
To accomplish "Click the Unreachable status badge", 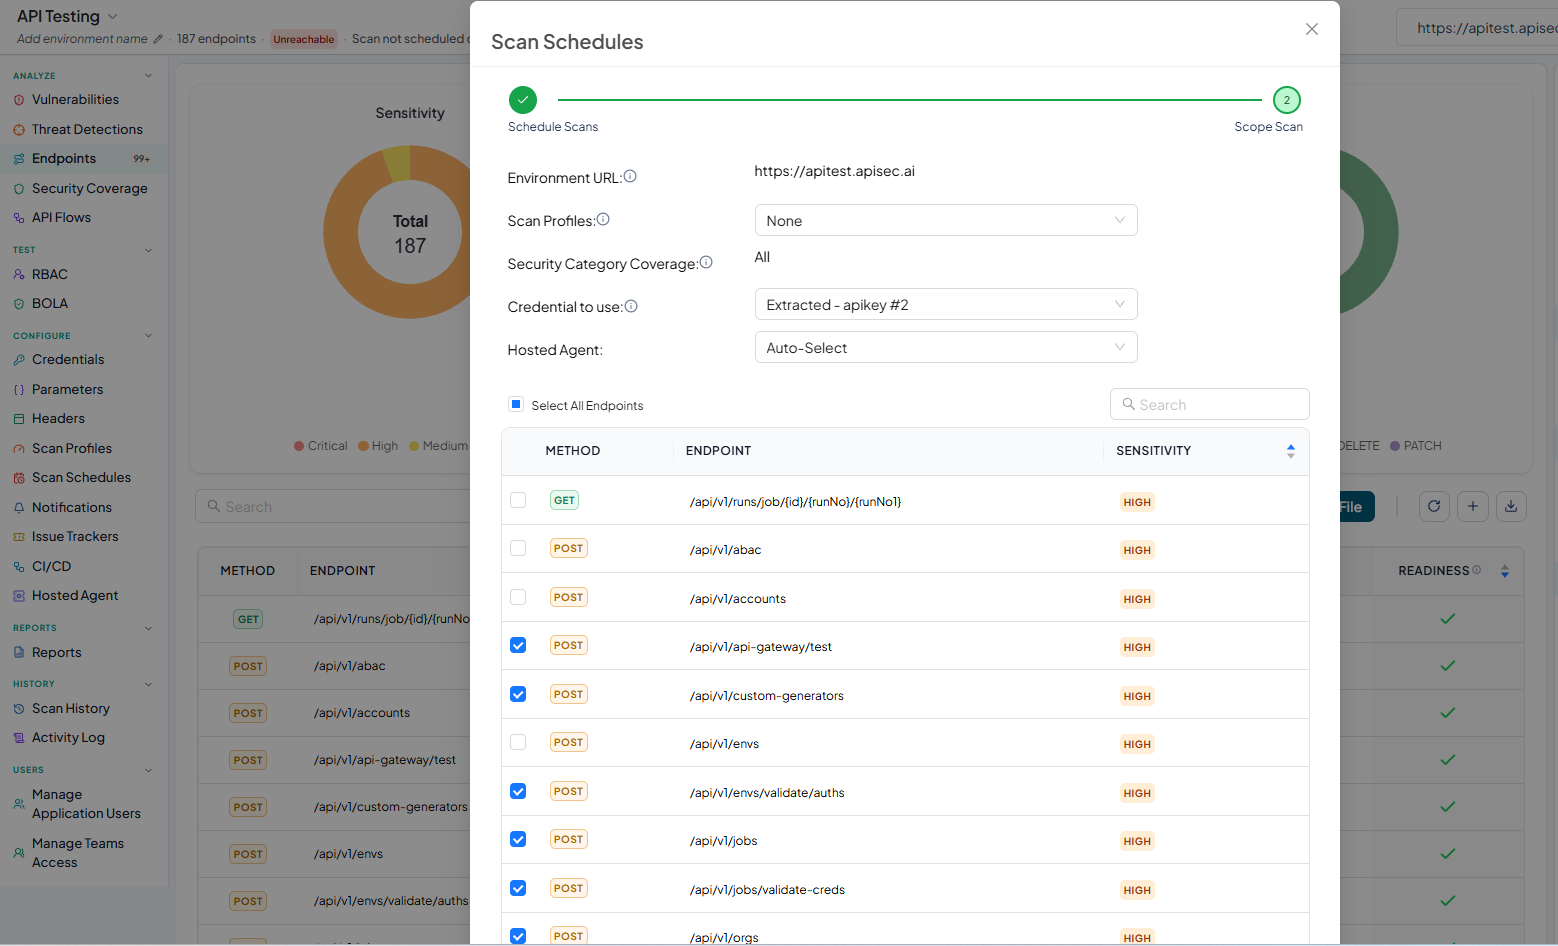I will tap(304, 39).
